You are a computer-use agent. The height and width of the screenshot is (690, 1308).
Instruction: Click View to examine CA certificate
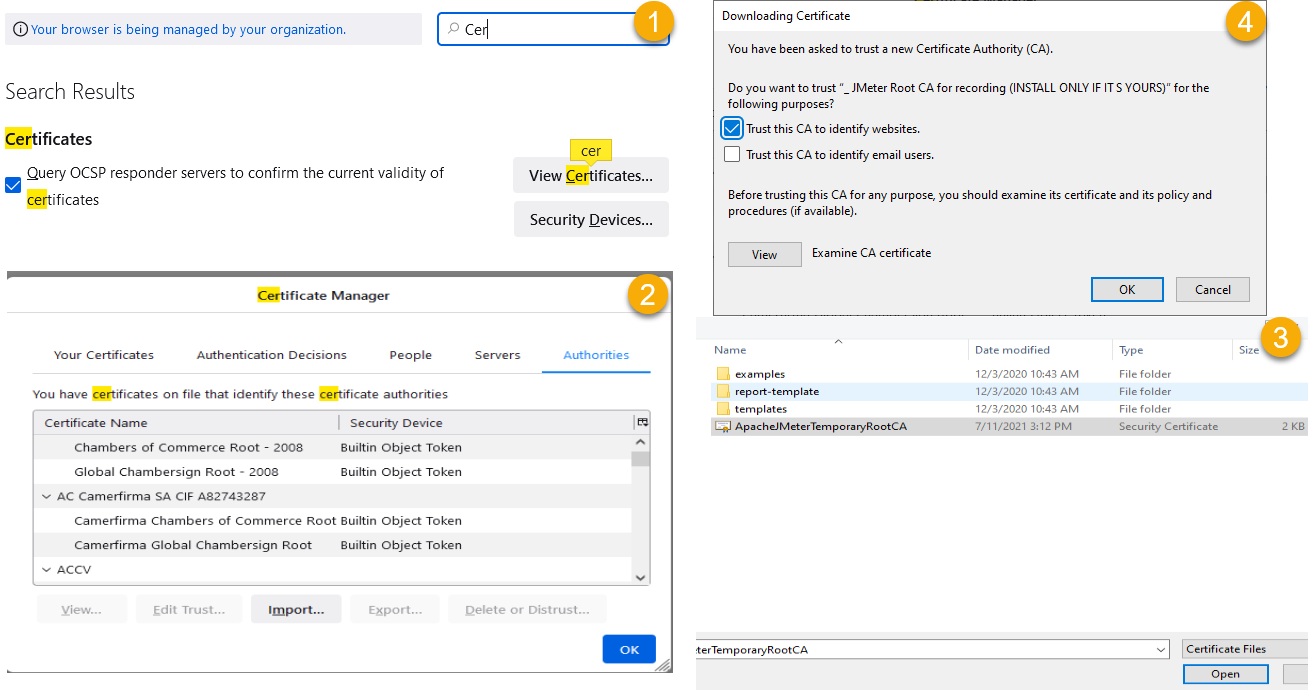pyautogui.click(x=764, y=254)
